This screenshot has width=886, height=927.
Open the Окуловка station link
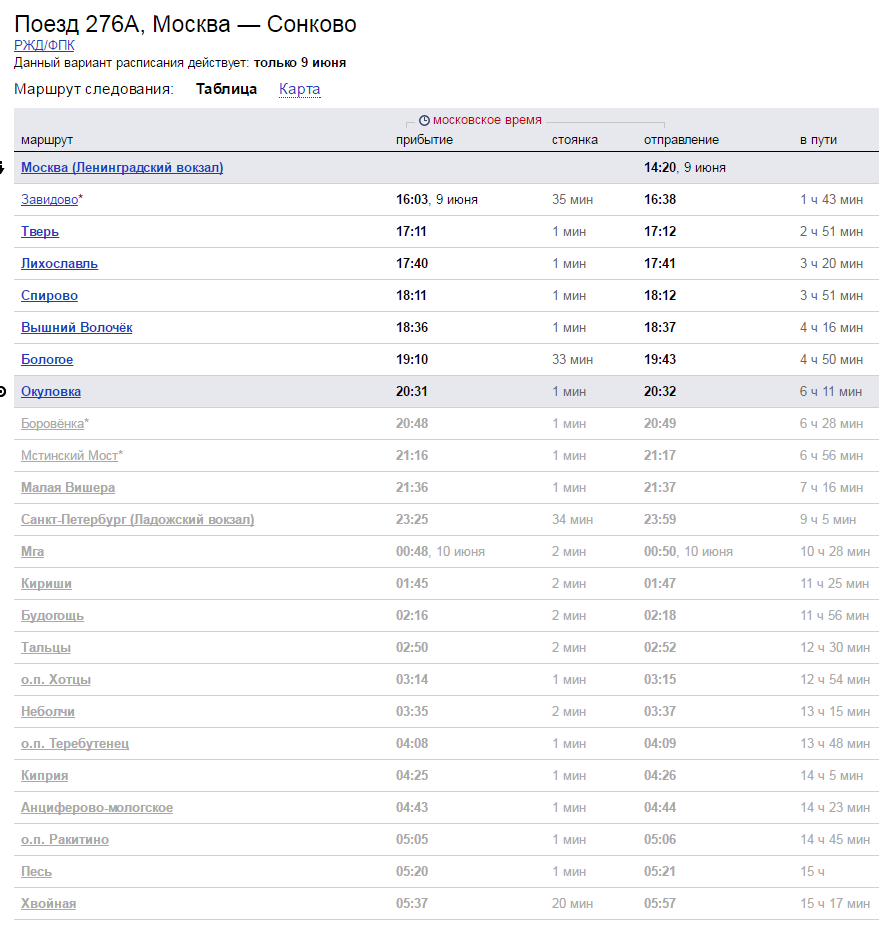(51, 392)
